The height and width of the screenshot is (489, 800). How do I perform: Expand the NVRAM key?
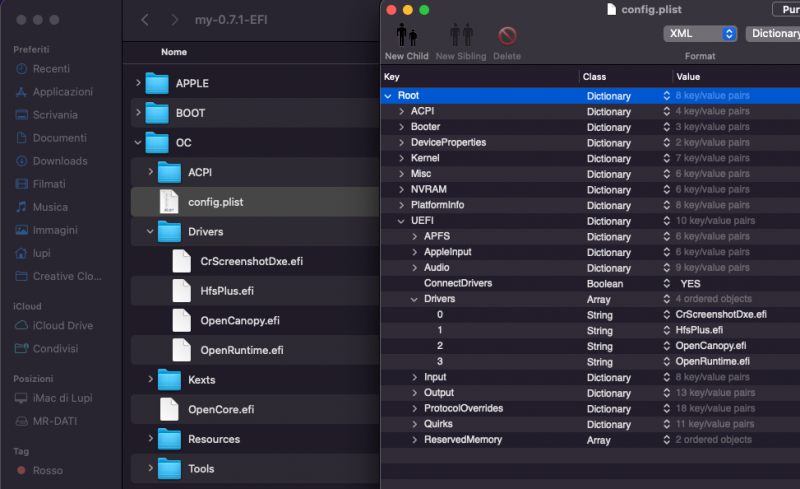[x=402, y=189]
